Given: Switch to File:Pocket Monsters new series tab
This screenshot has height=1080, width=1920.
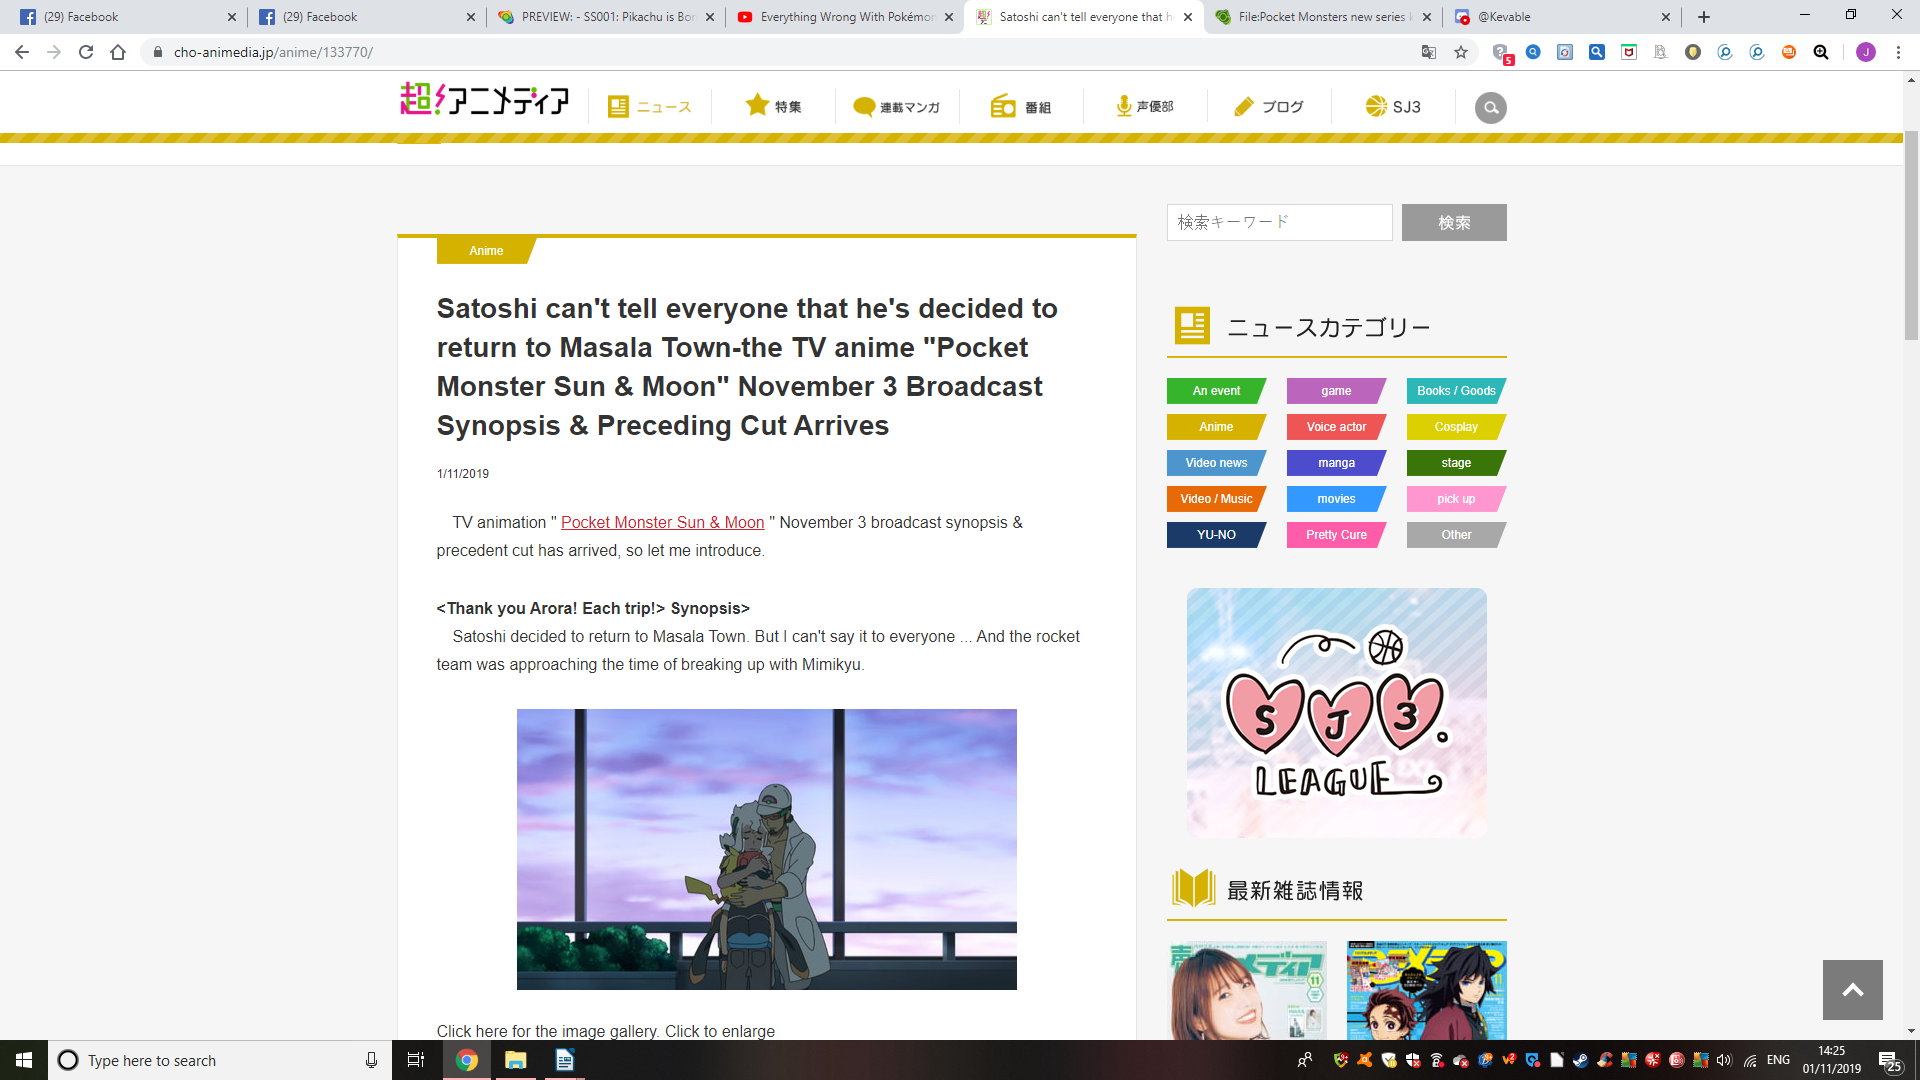Looking at the screenshot, I should [x=1324, y=17].
